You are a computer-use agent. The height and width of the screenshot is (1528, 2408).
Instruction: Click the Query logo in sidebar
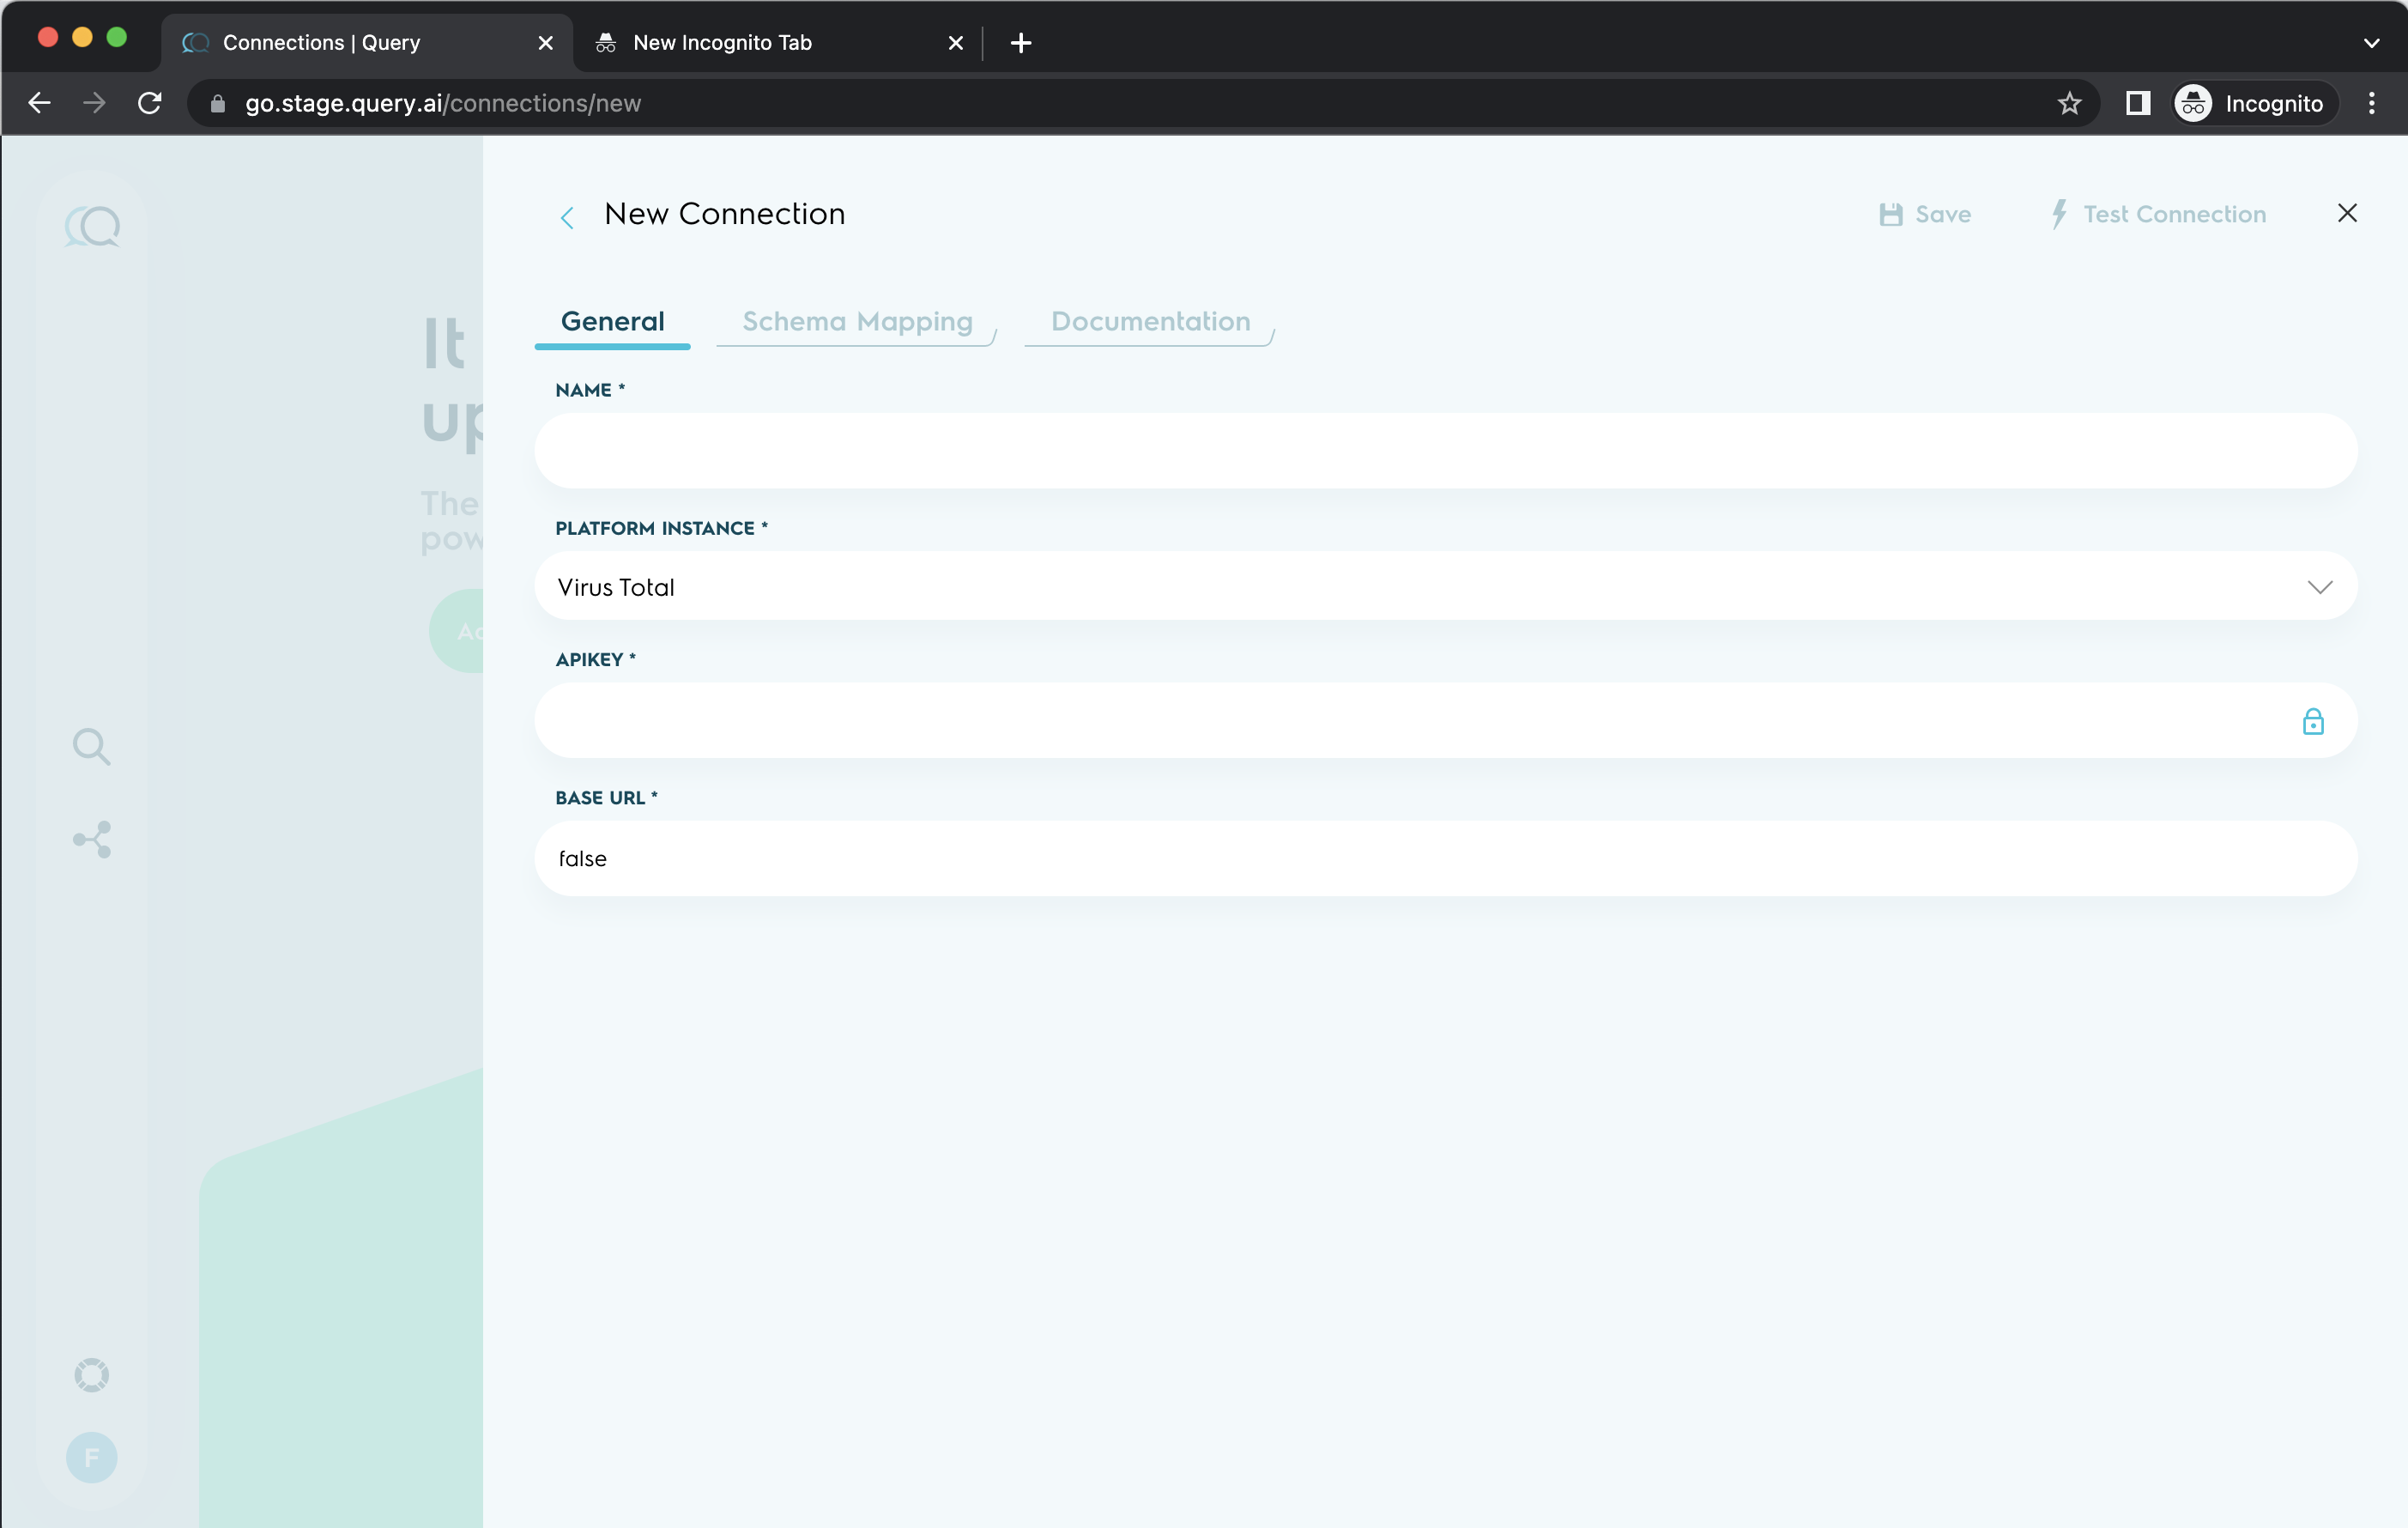pyautogui.click(x=92, y=226)
